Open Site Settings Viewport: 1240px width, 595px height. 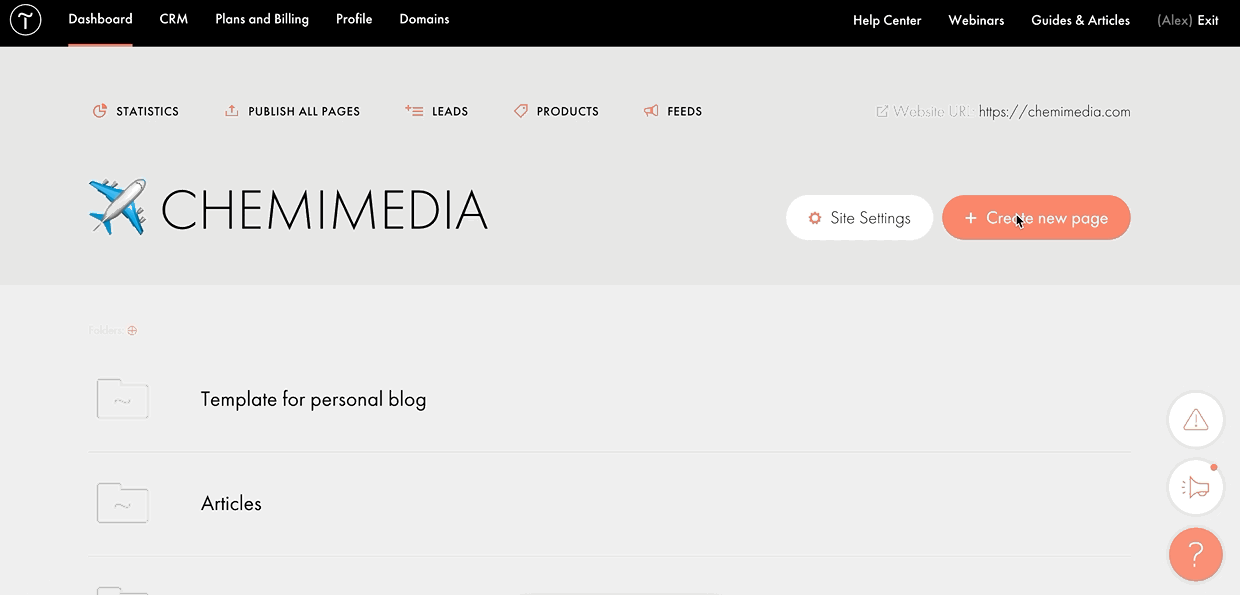tap(859, 218)
